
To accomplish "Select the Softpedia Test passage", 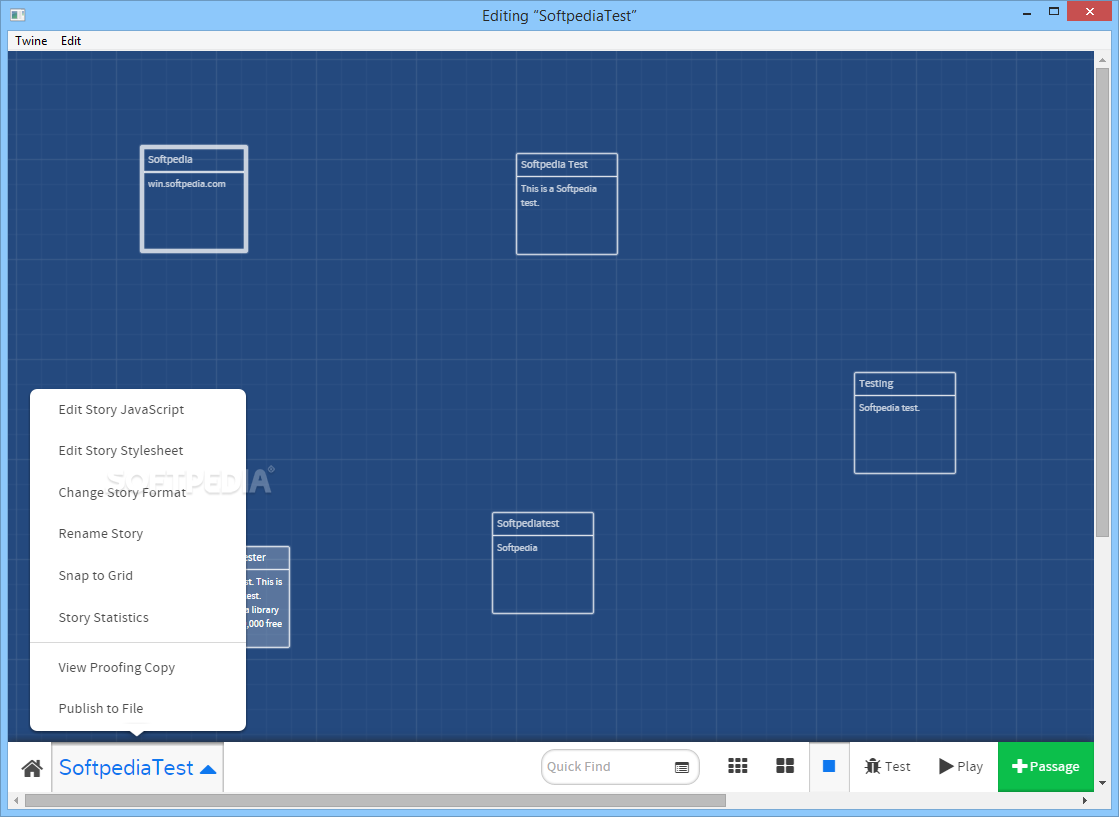I will pyautogui.click(x=567, y=204).
